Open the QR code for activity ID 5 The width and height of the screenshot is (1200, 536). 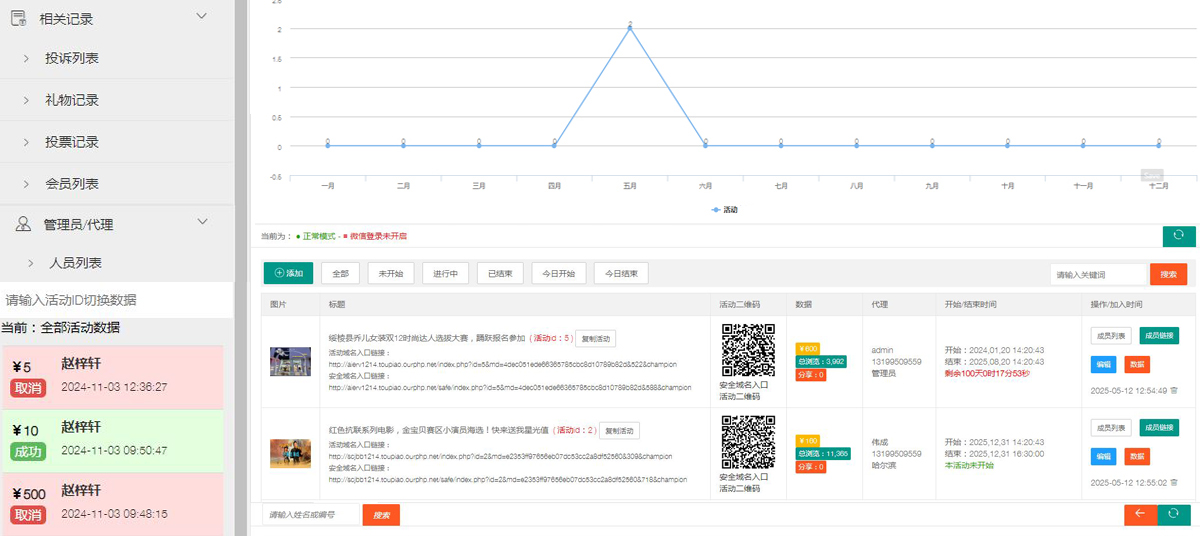coord(748,350)
